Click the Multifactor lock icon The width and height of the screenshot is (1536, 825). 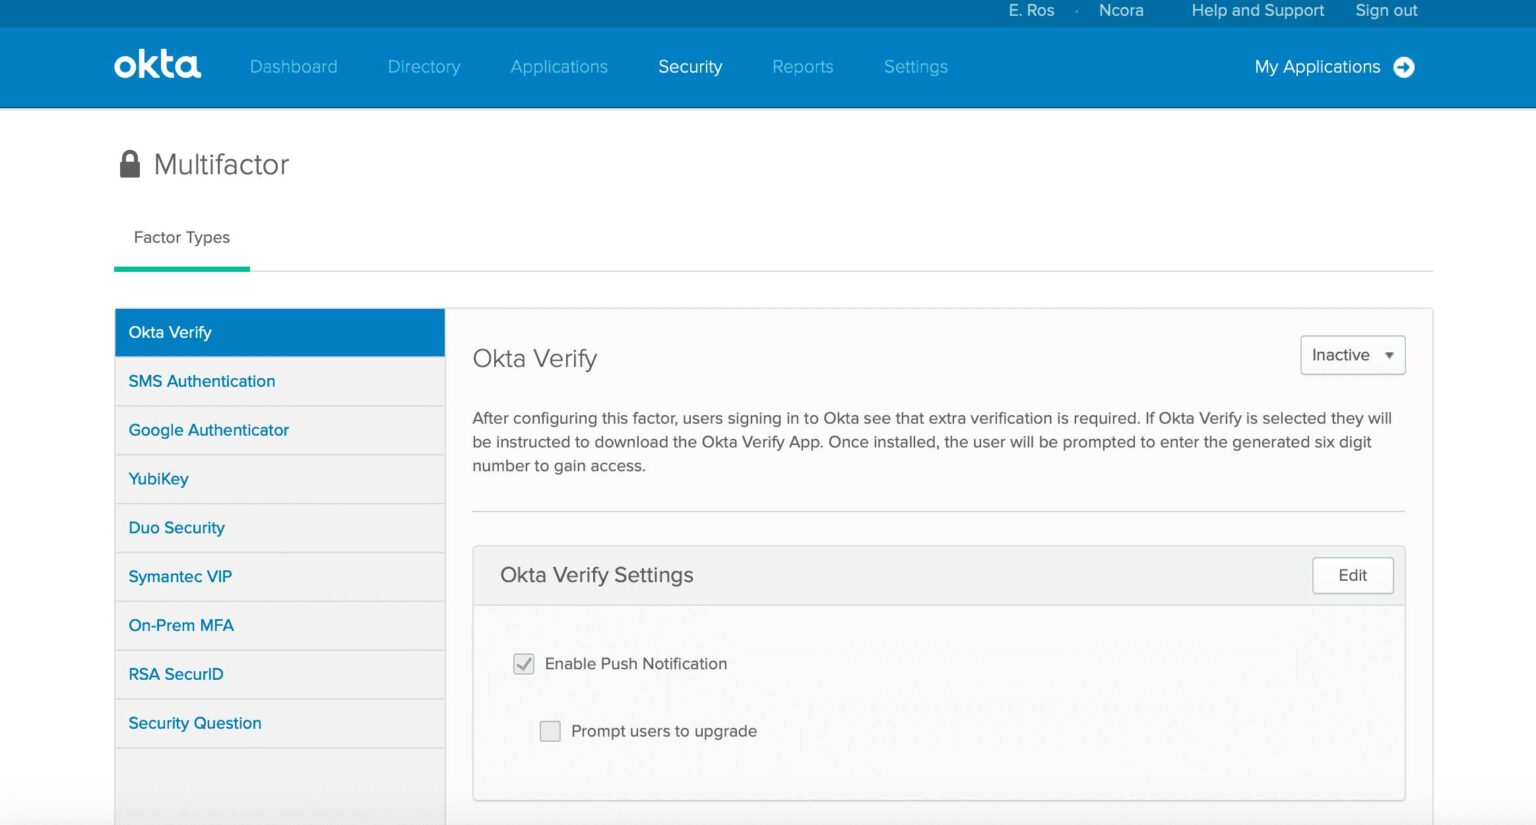coord(130,164)
